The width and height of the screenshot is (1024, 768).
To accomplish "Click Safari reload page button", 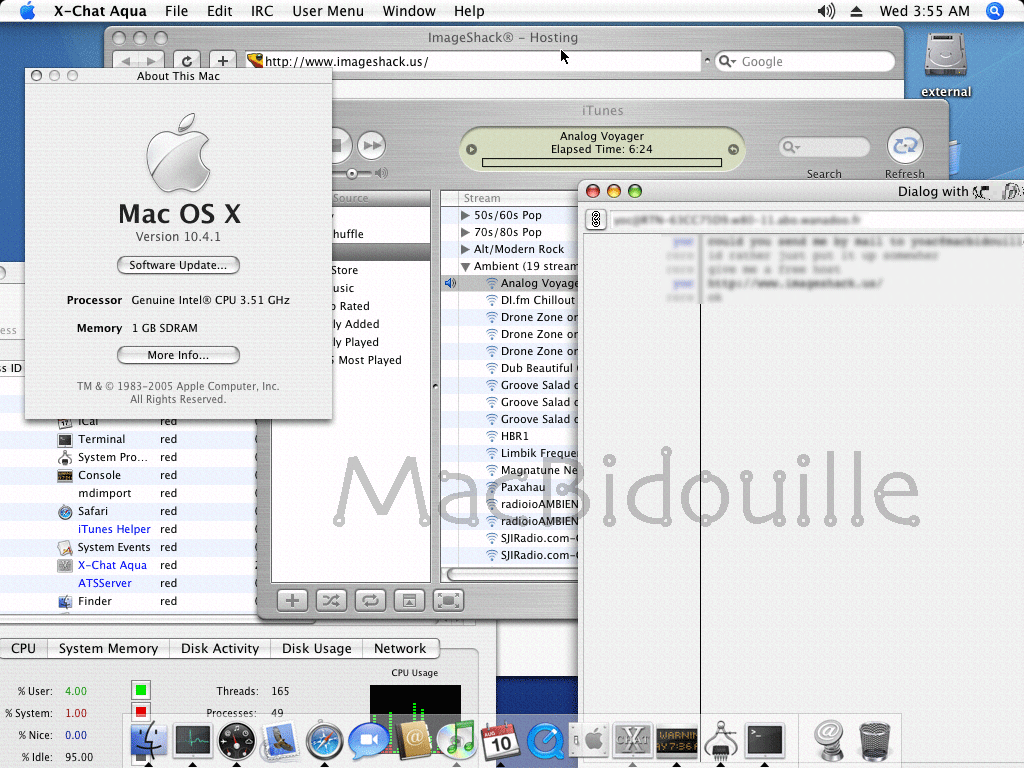I will 187,61.
